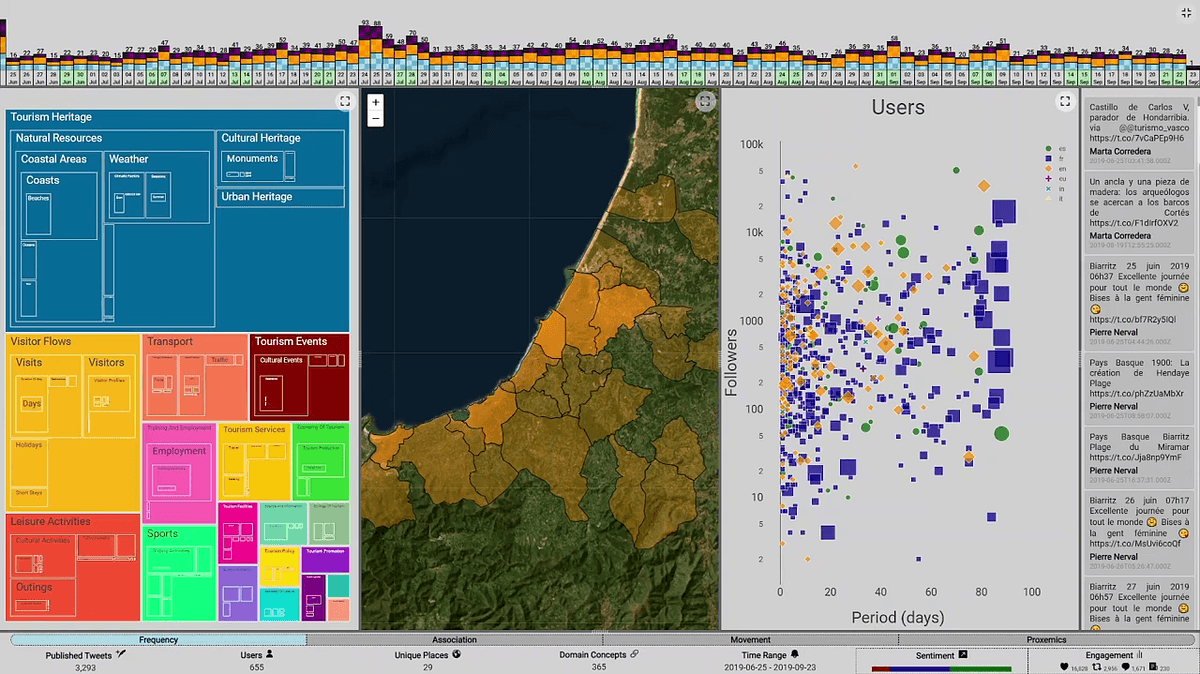Zoom out on the map
Image resolution: width=1200 pixels, height=674 pixels.
pos(376,118)
